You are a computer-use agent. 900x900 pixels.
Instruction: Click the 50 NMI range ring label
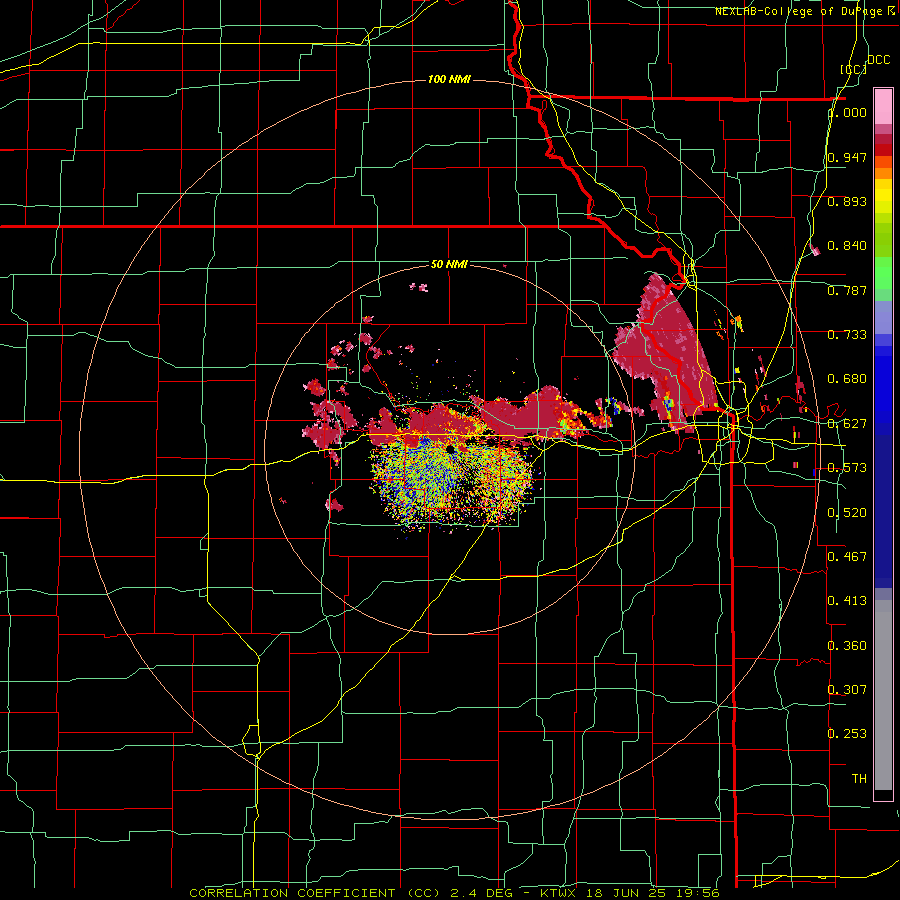[x=449, y=264]
